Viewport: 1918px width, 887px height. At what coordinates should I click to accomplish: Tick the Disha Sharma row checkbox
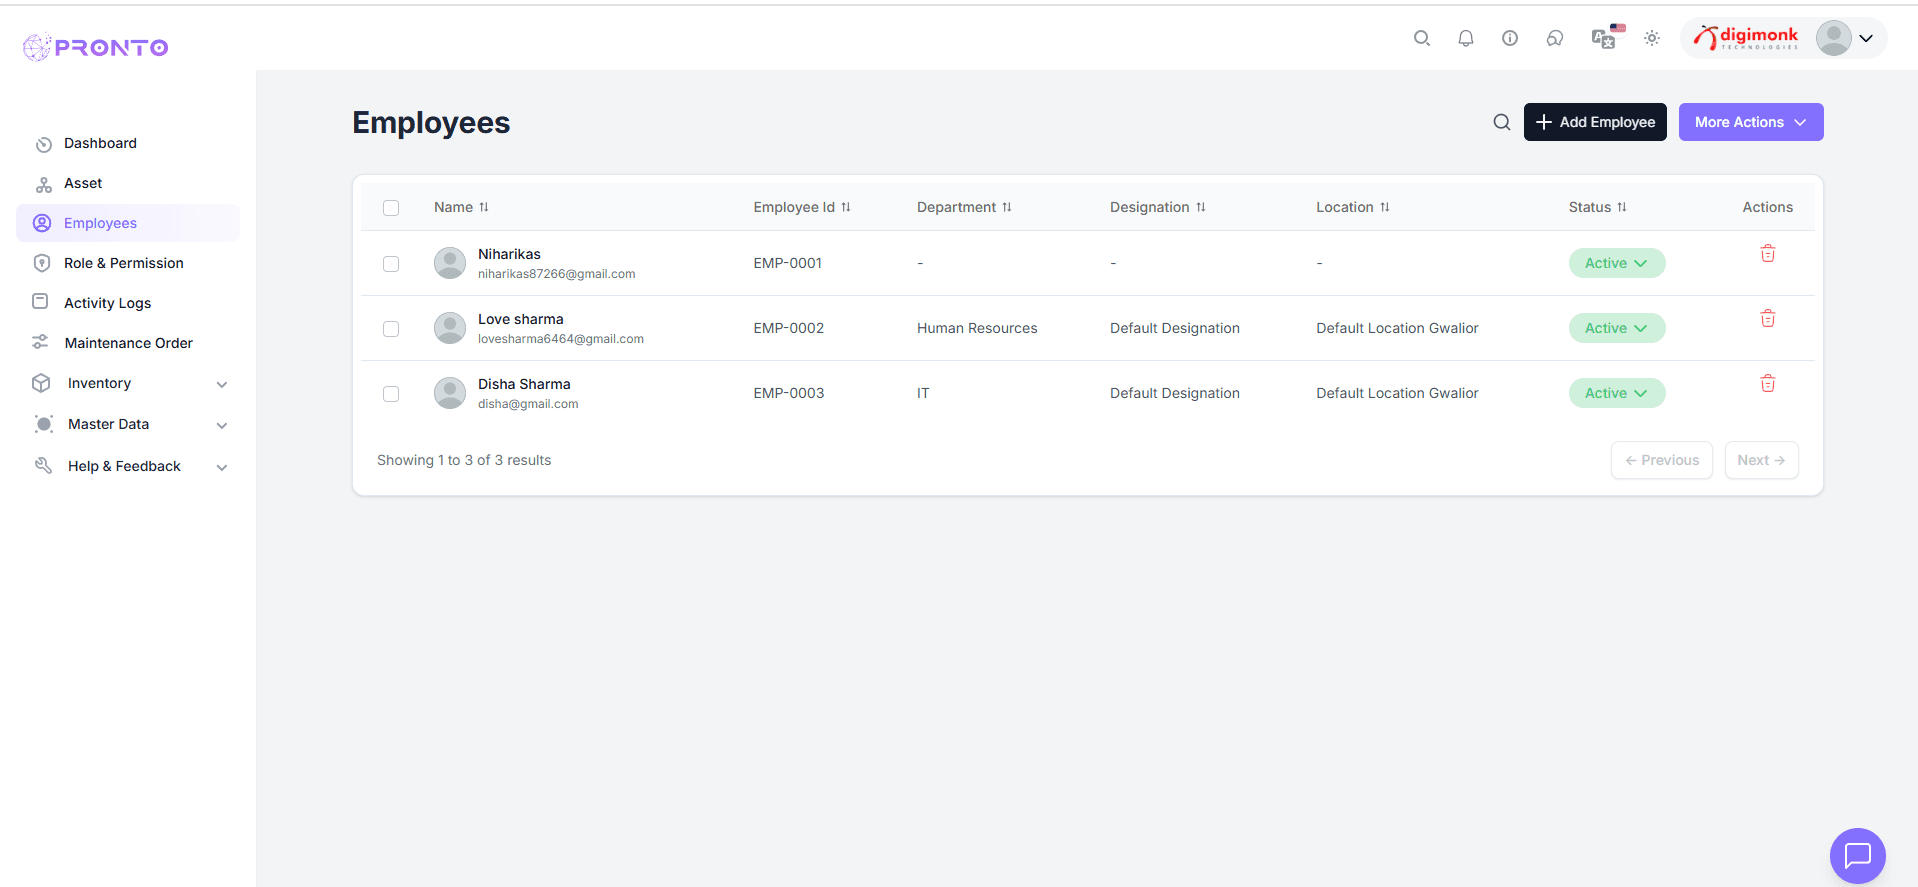point(391,394)
